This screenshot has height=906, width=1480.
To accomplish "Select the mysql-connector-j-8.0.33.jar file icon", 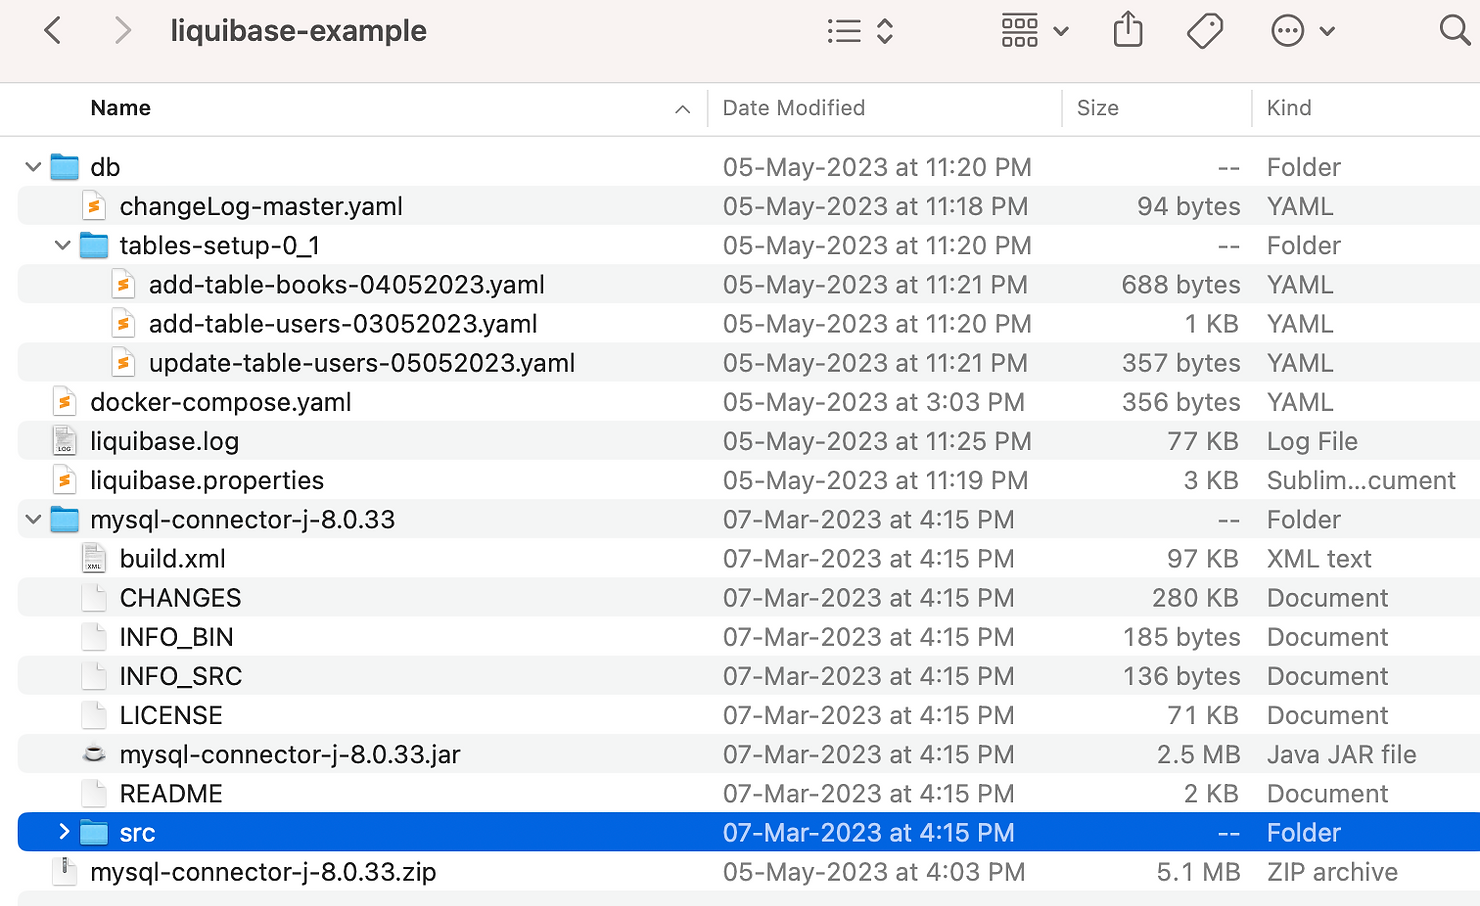I will tap(94, 754).
